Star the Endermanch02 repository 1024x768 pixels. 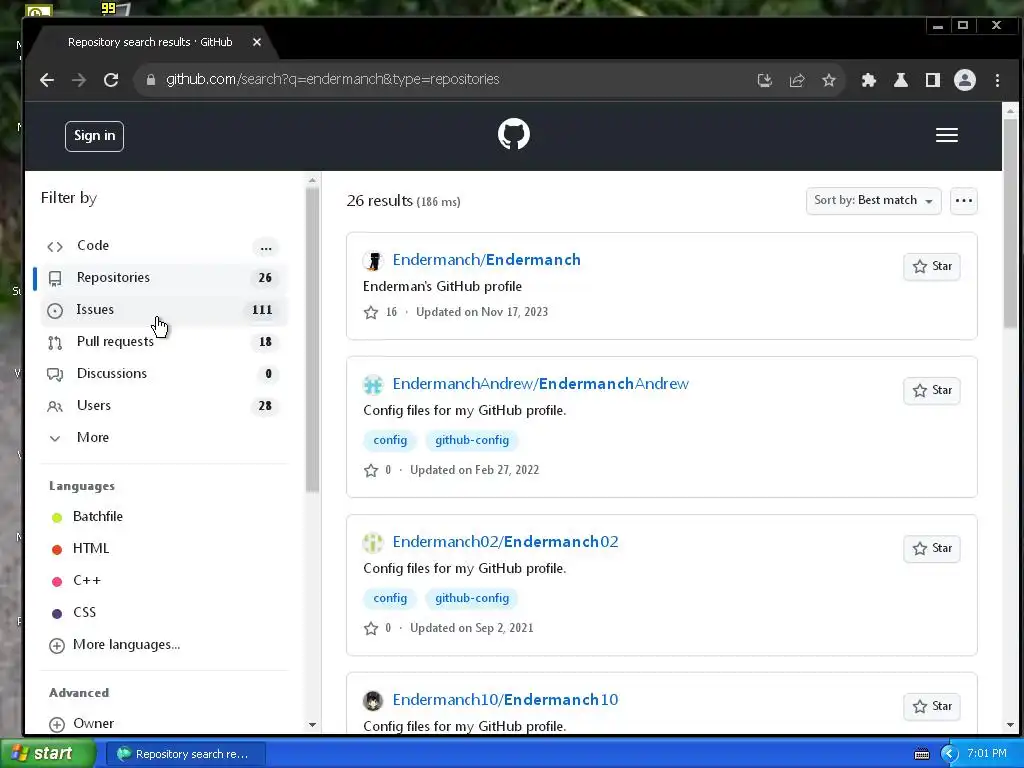click(x=932, y=549)
